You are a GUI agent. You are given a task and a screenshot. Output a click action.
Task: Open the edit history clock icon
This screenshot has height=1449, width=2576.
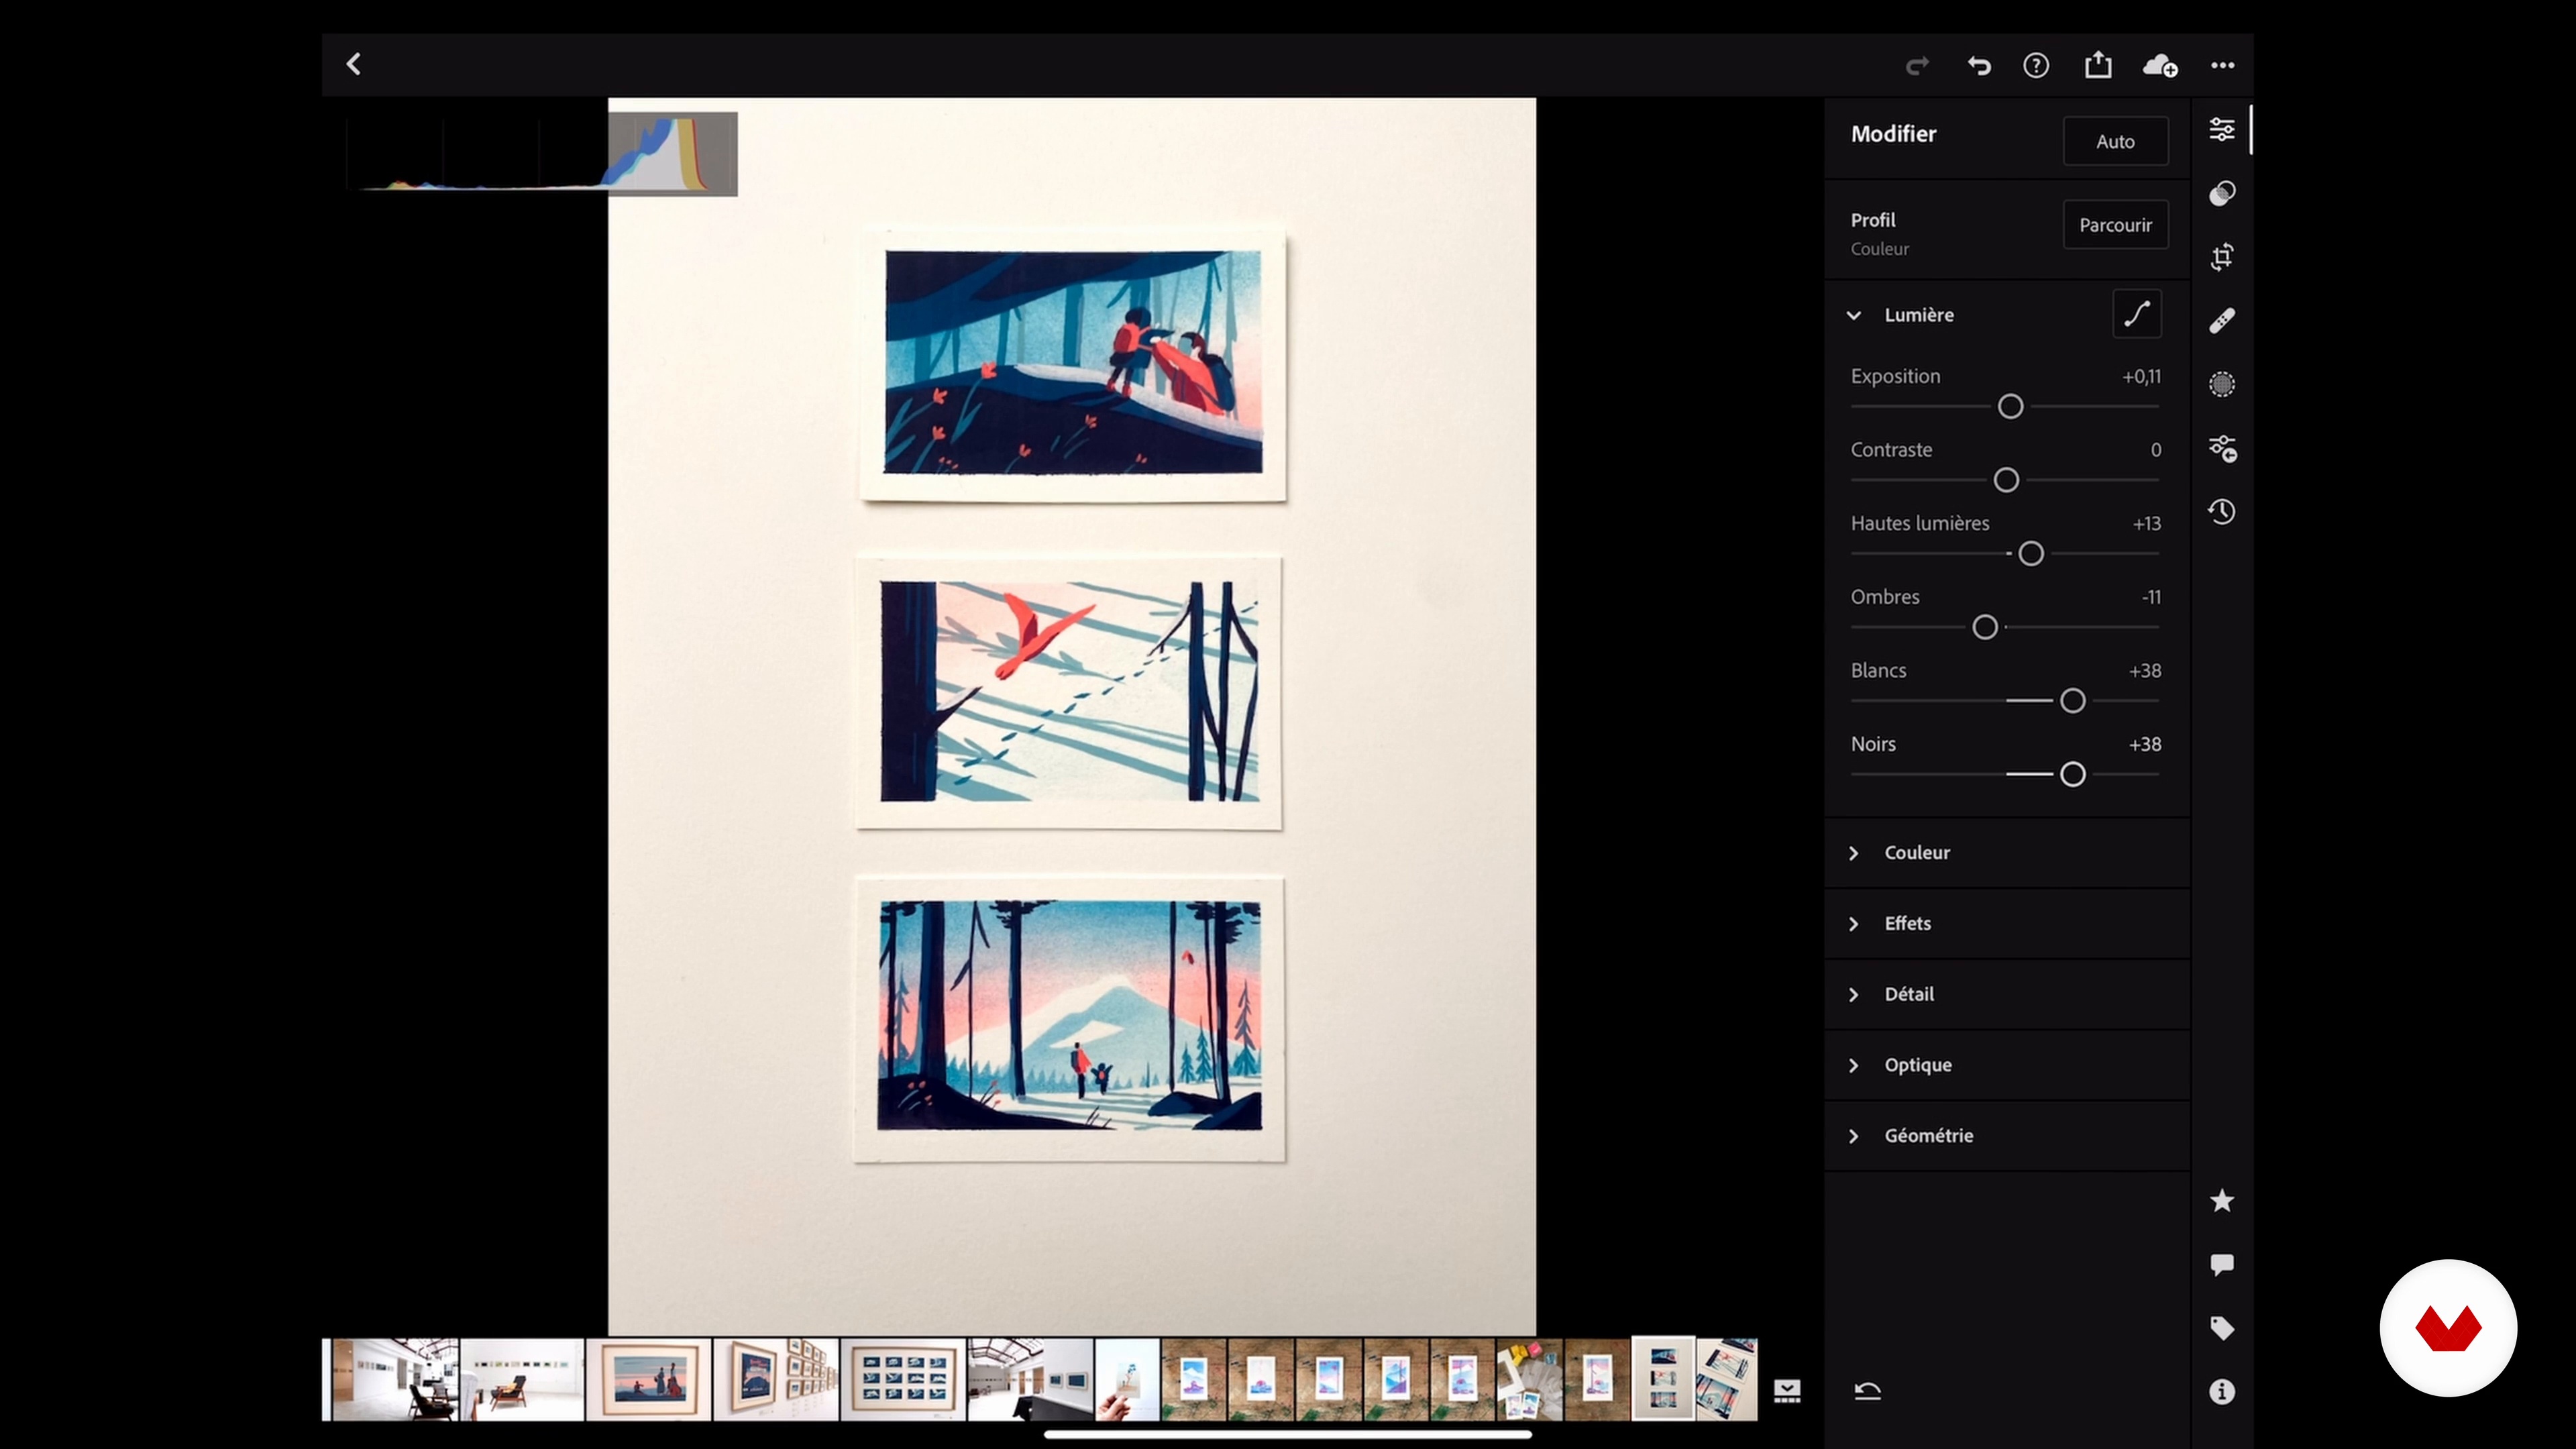pyautogui.click(x=2222, y=512)
